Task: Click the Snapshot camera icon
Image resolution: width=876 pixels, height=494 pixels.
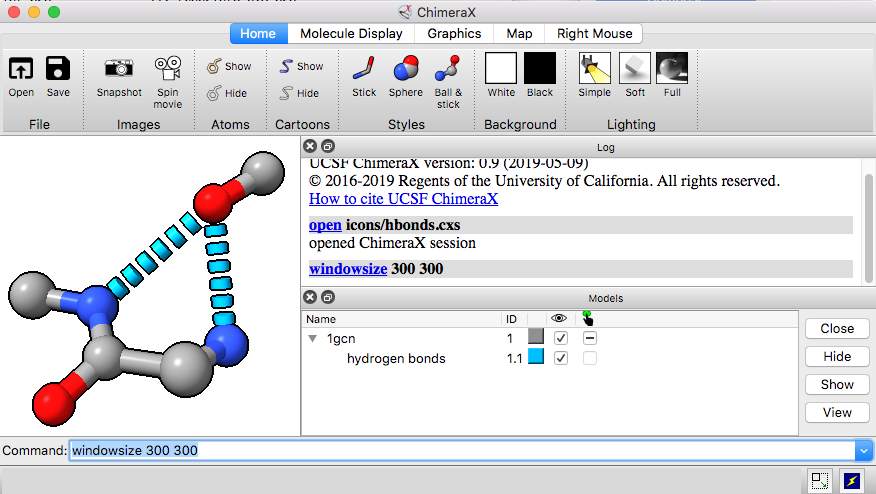Action: click(119, 69)
